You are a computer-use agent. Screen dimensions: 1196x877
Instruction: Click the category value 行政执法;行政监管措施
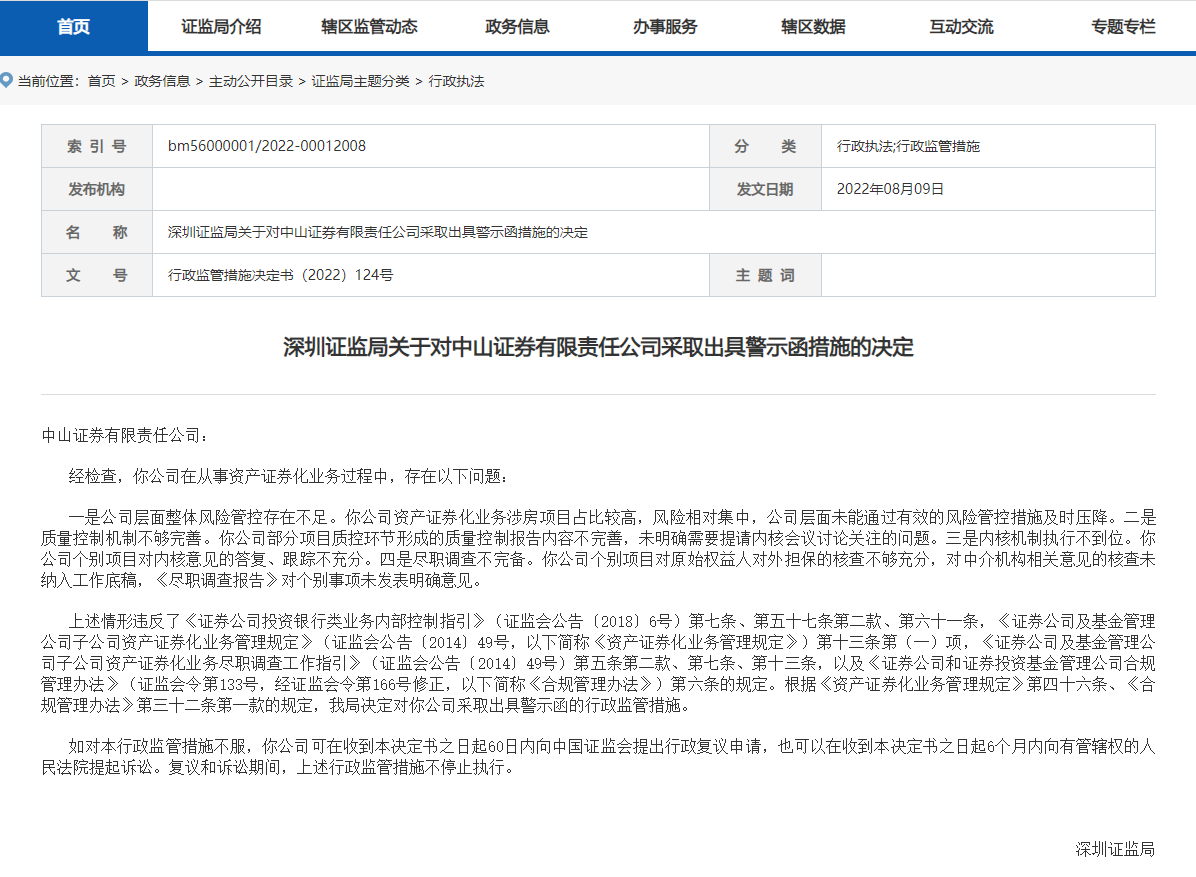pos(908,147)
